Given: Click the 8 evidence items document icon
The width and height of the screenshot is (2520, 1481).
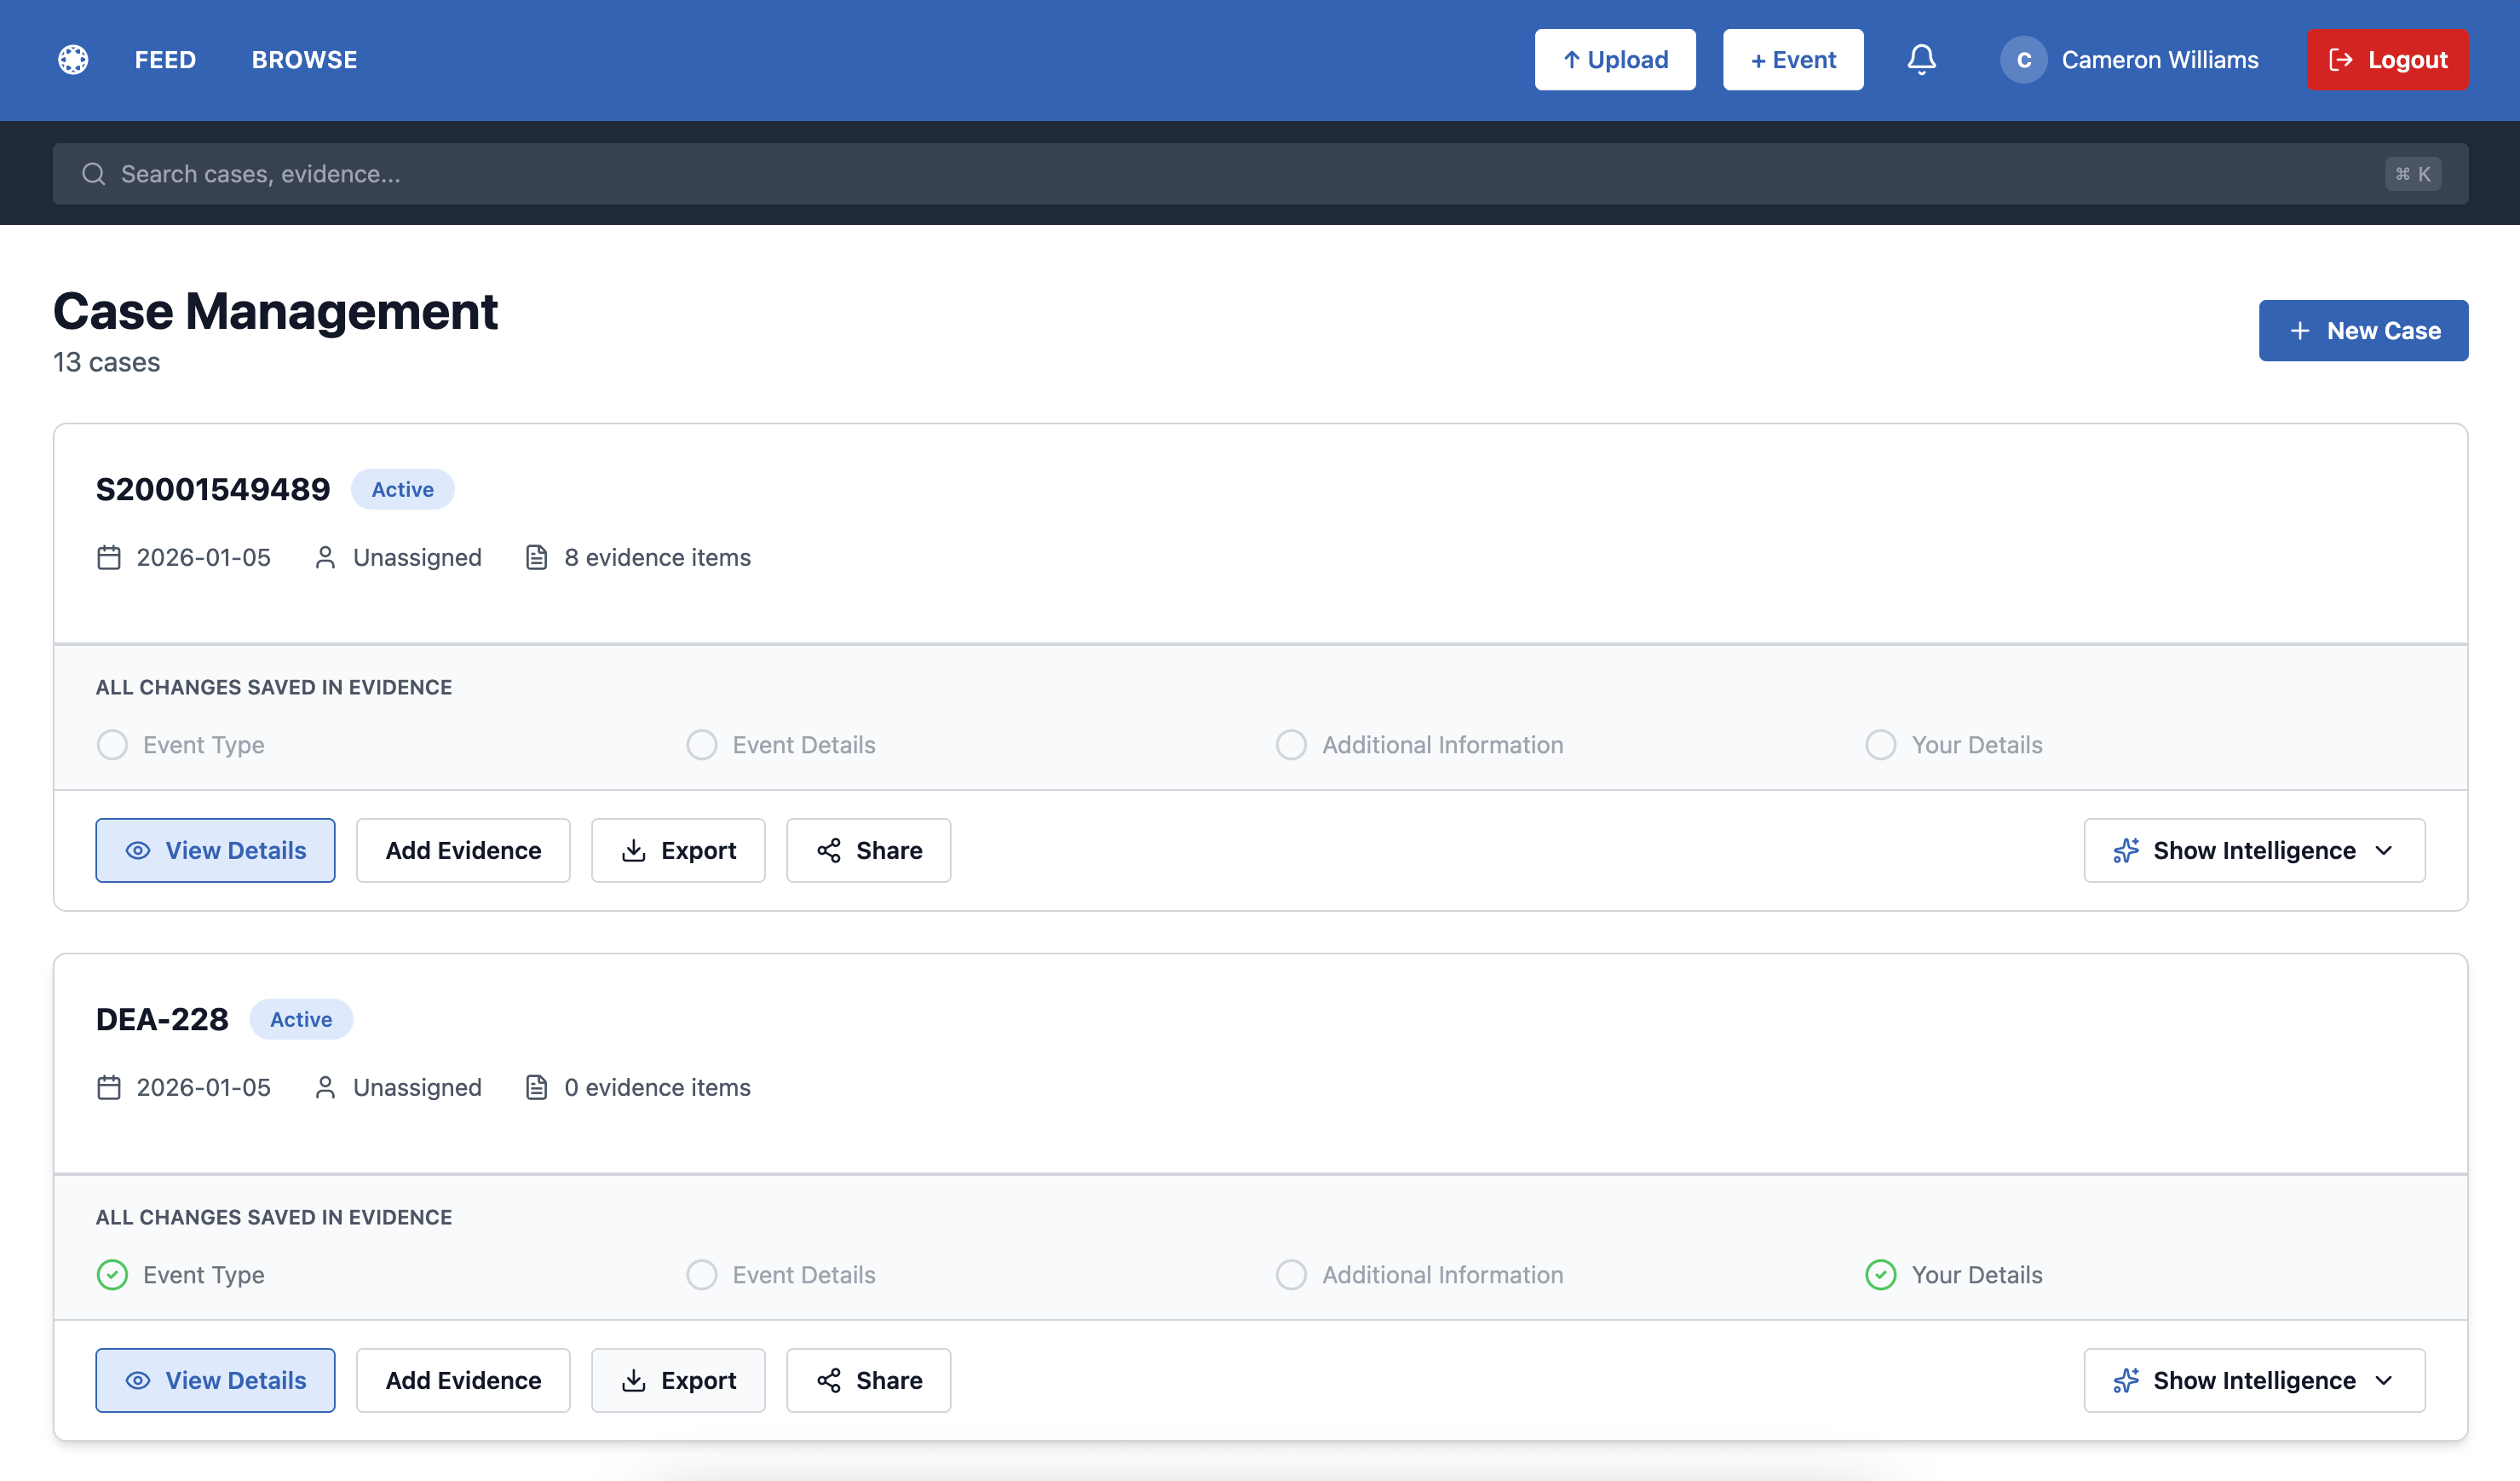Looking at the screenshot, I should coord(538,557).
